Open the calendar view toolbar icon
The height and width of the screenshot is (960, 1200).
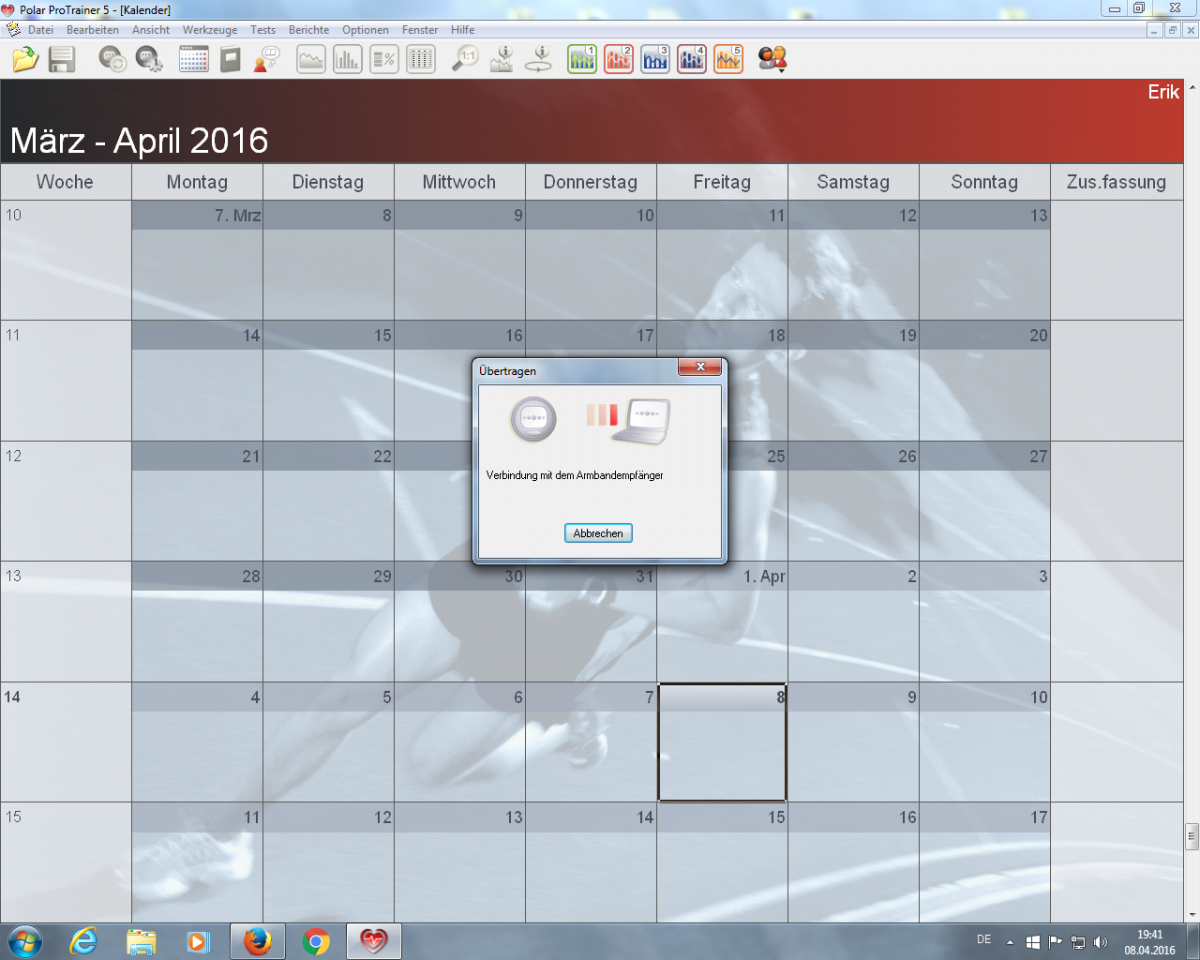pos(193,60)
